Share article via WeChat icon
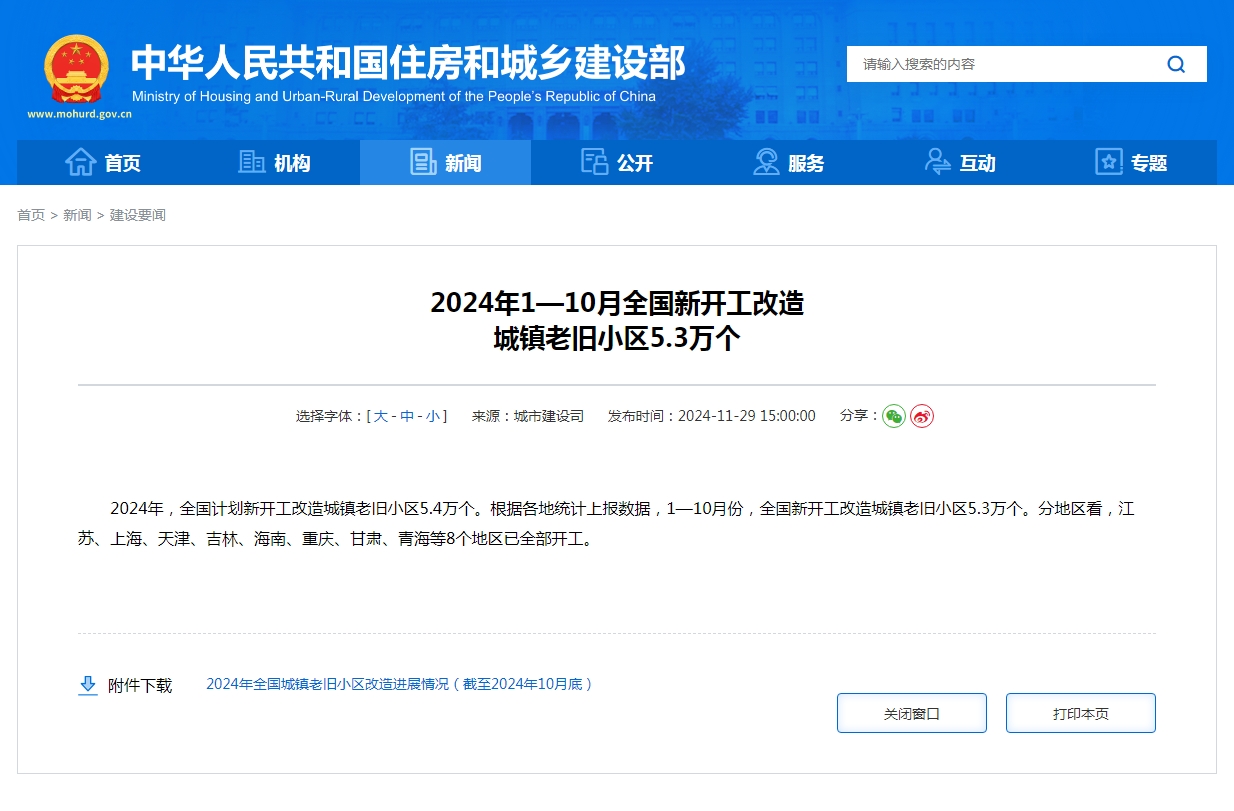The image size is (1234, 811). click(894, 416)
